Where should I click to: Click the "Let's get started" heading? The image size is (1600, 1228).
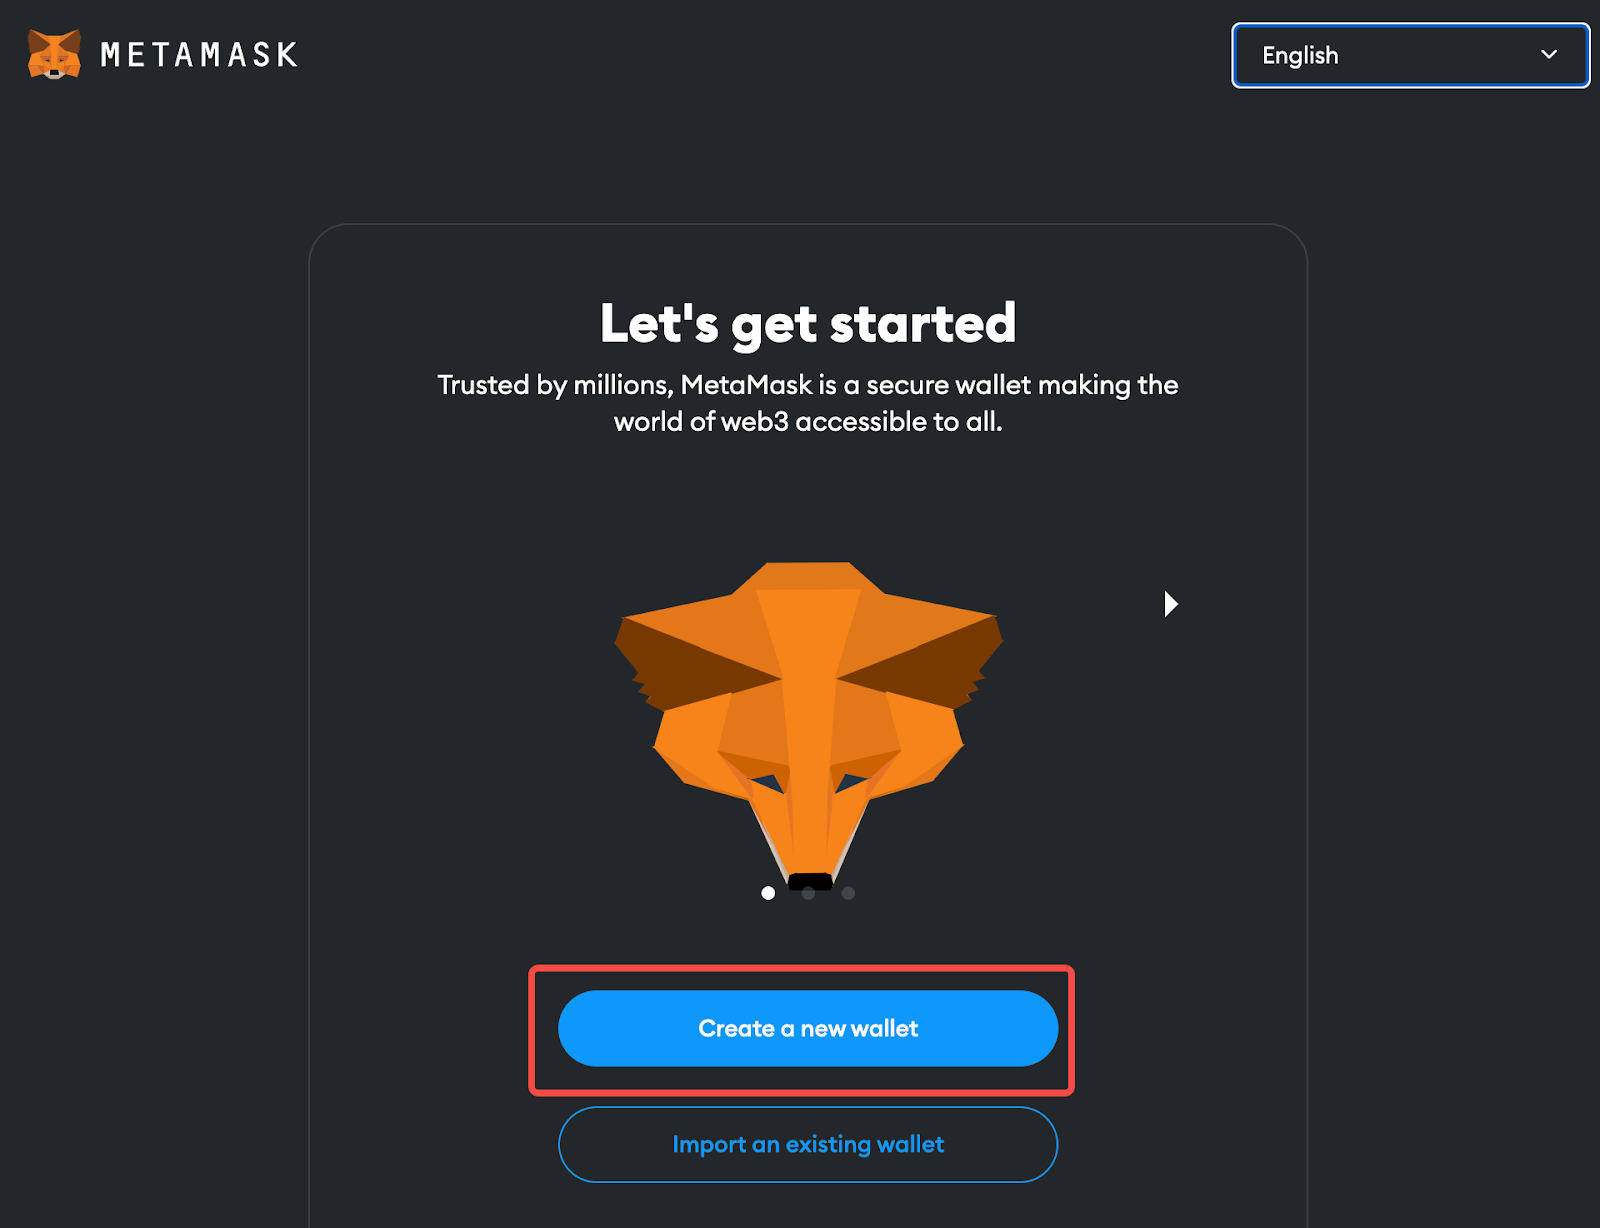coord(808,324)
